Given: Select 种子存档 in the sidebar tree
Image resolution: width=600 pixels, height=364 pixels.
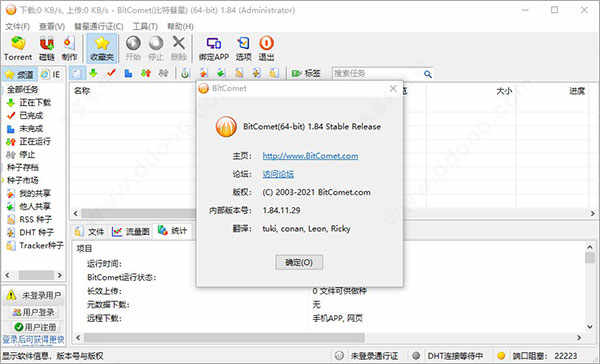Looking at the screenshot, I should (23, 167).
